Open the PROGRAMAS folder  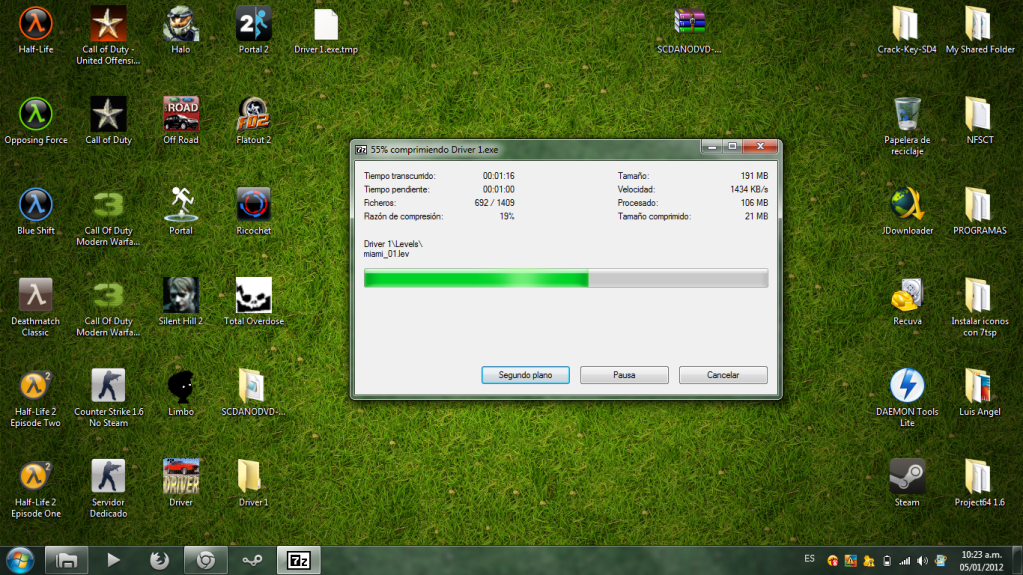[x=979, y=211]
